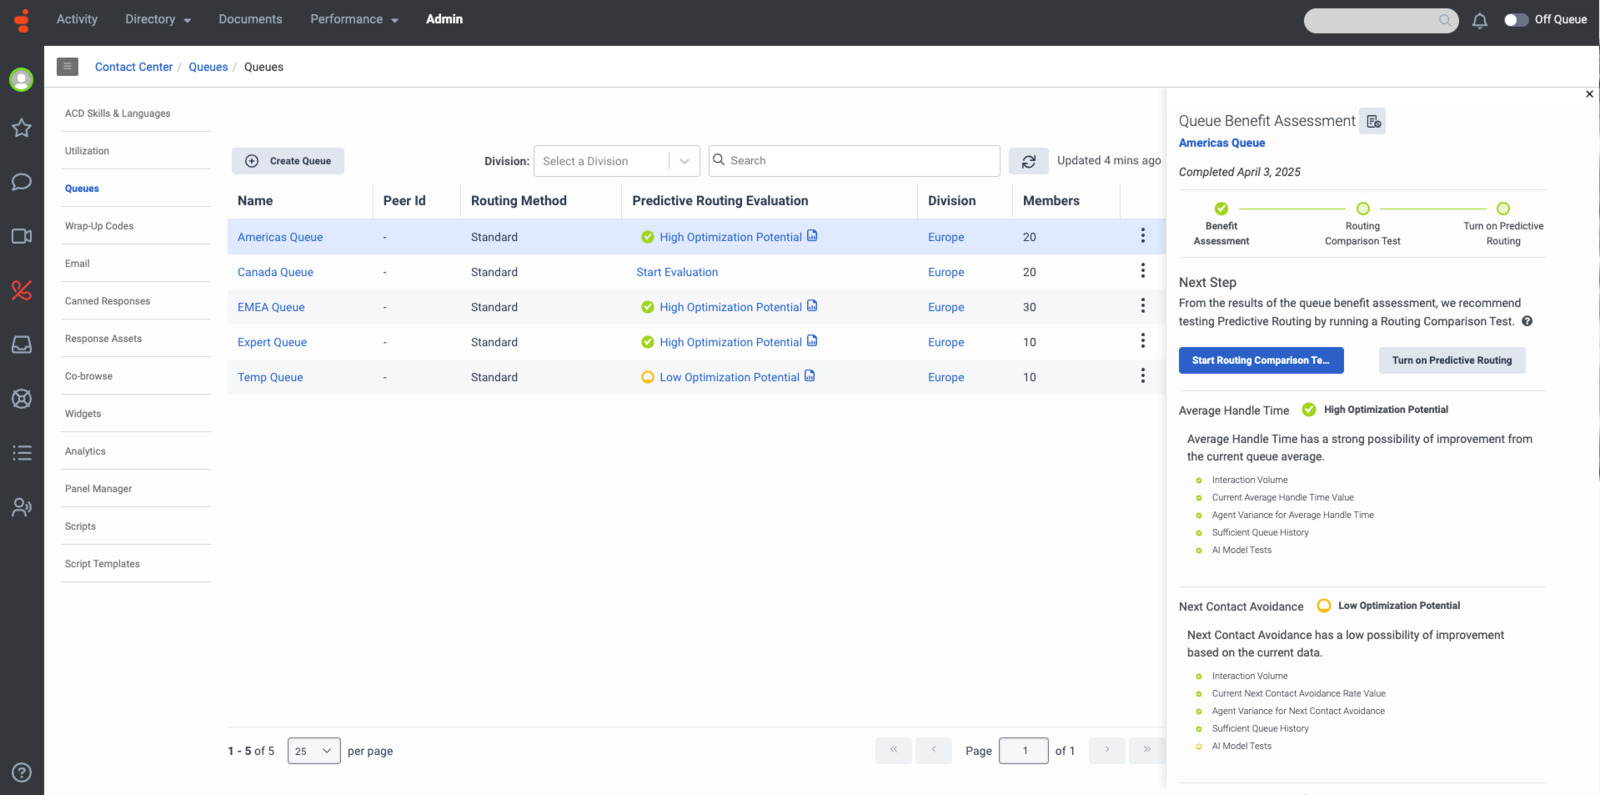This screenshot has width=1600, height=795.
Task: Select Panel Manager in side menu
Action: pos(98,489)
